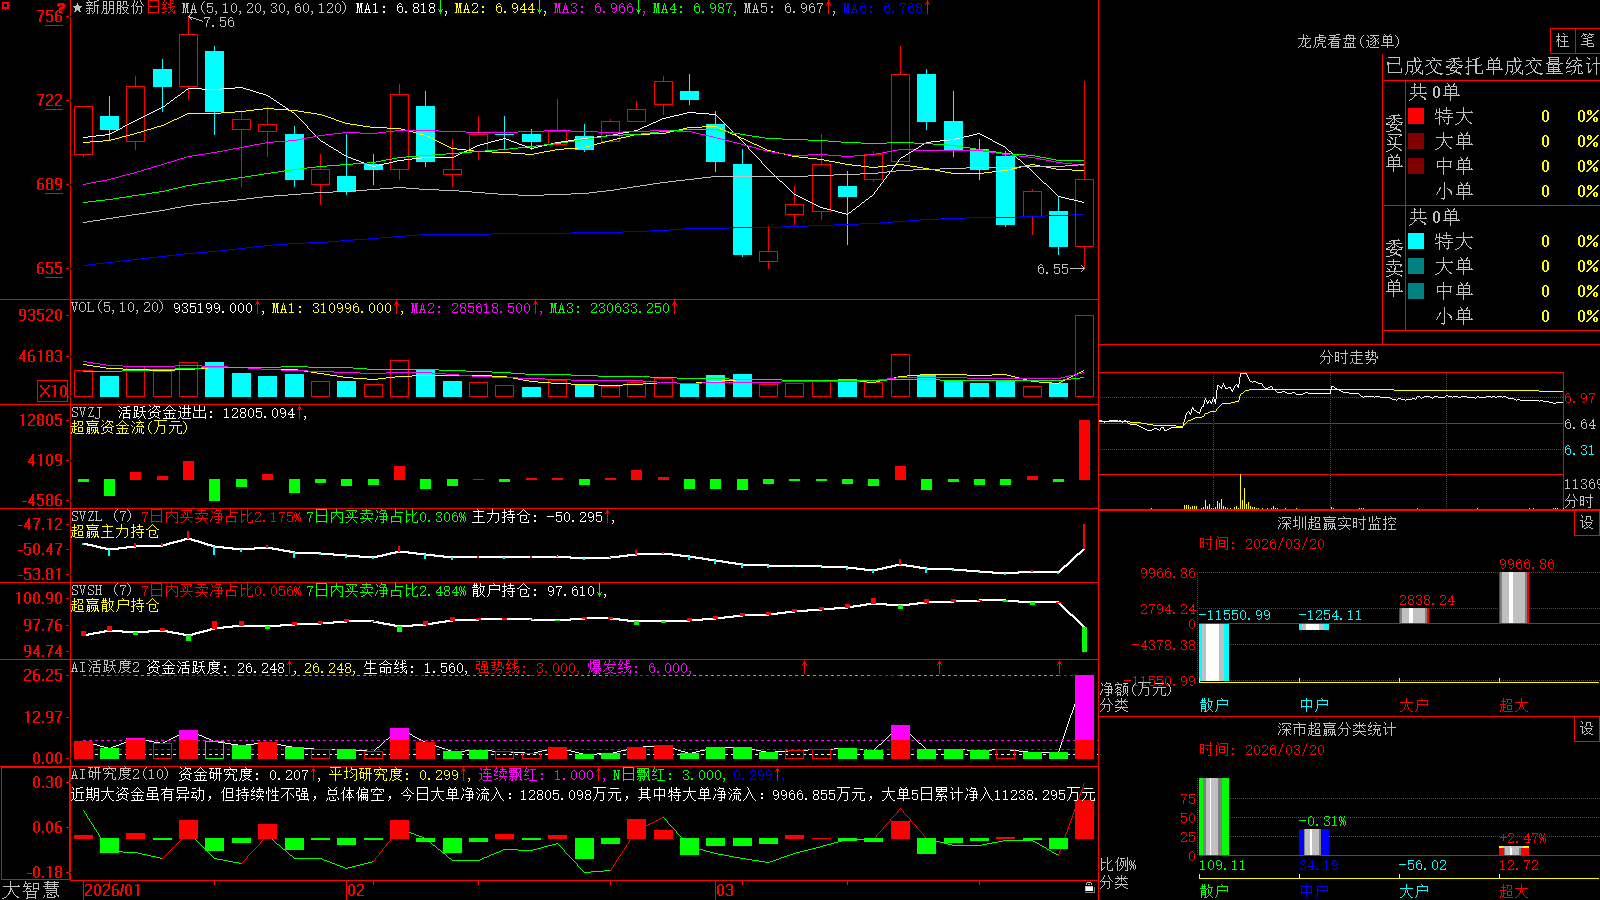Screen dimensions: 1600x900
Task: Click the 龙虎看盘(逐单) panel title
Action: [1349, 41]
